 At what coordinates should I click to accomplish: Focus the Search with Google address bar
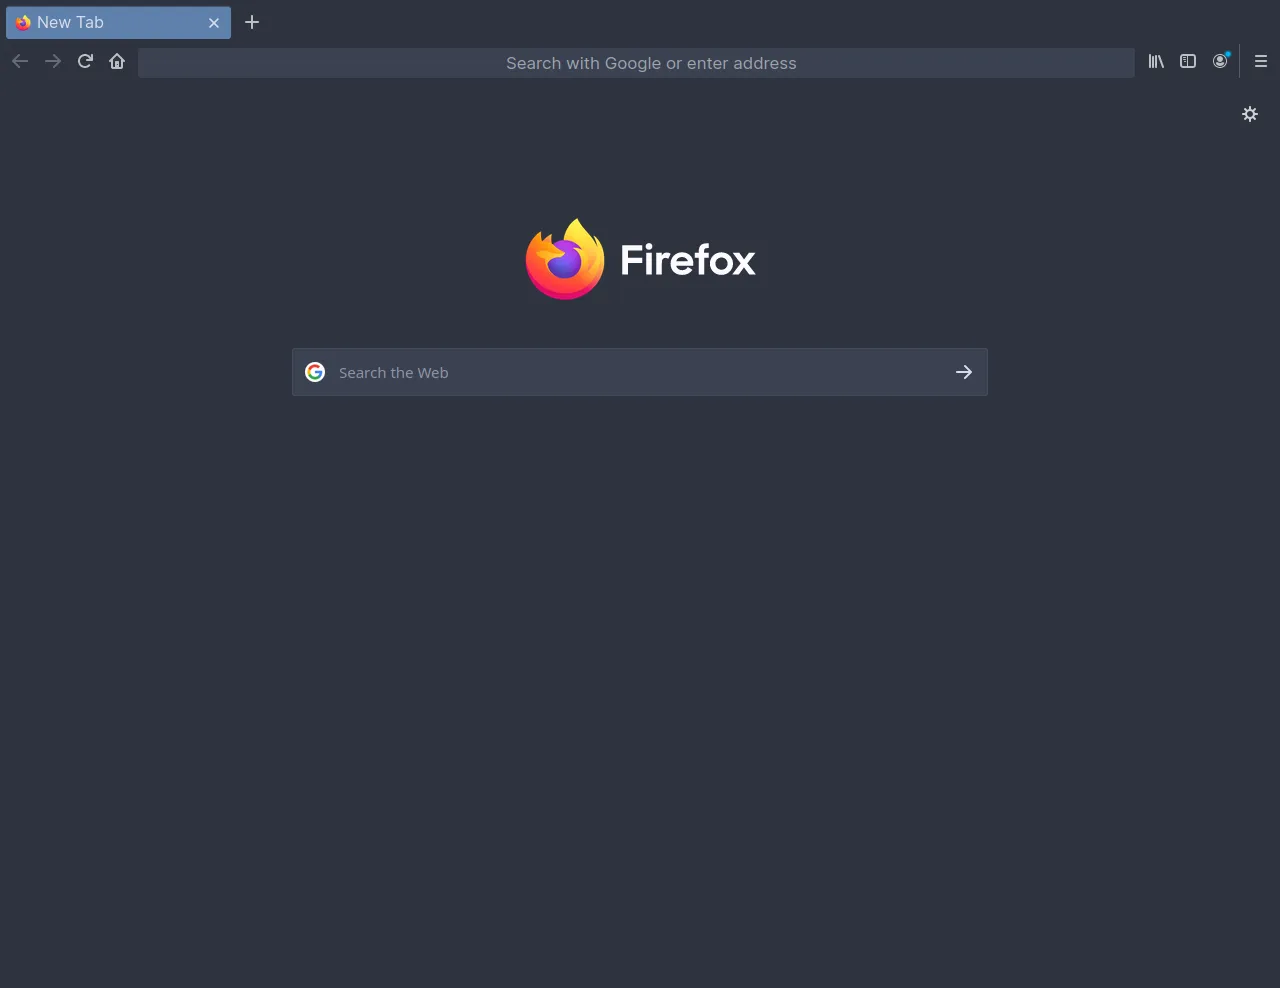point(636,63)
